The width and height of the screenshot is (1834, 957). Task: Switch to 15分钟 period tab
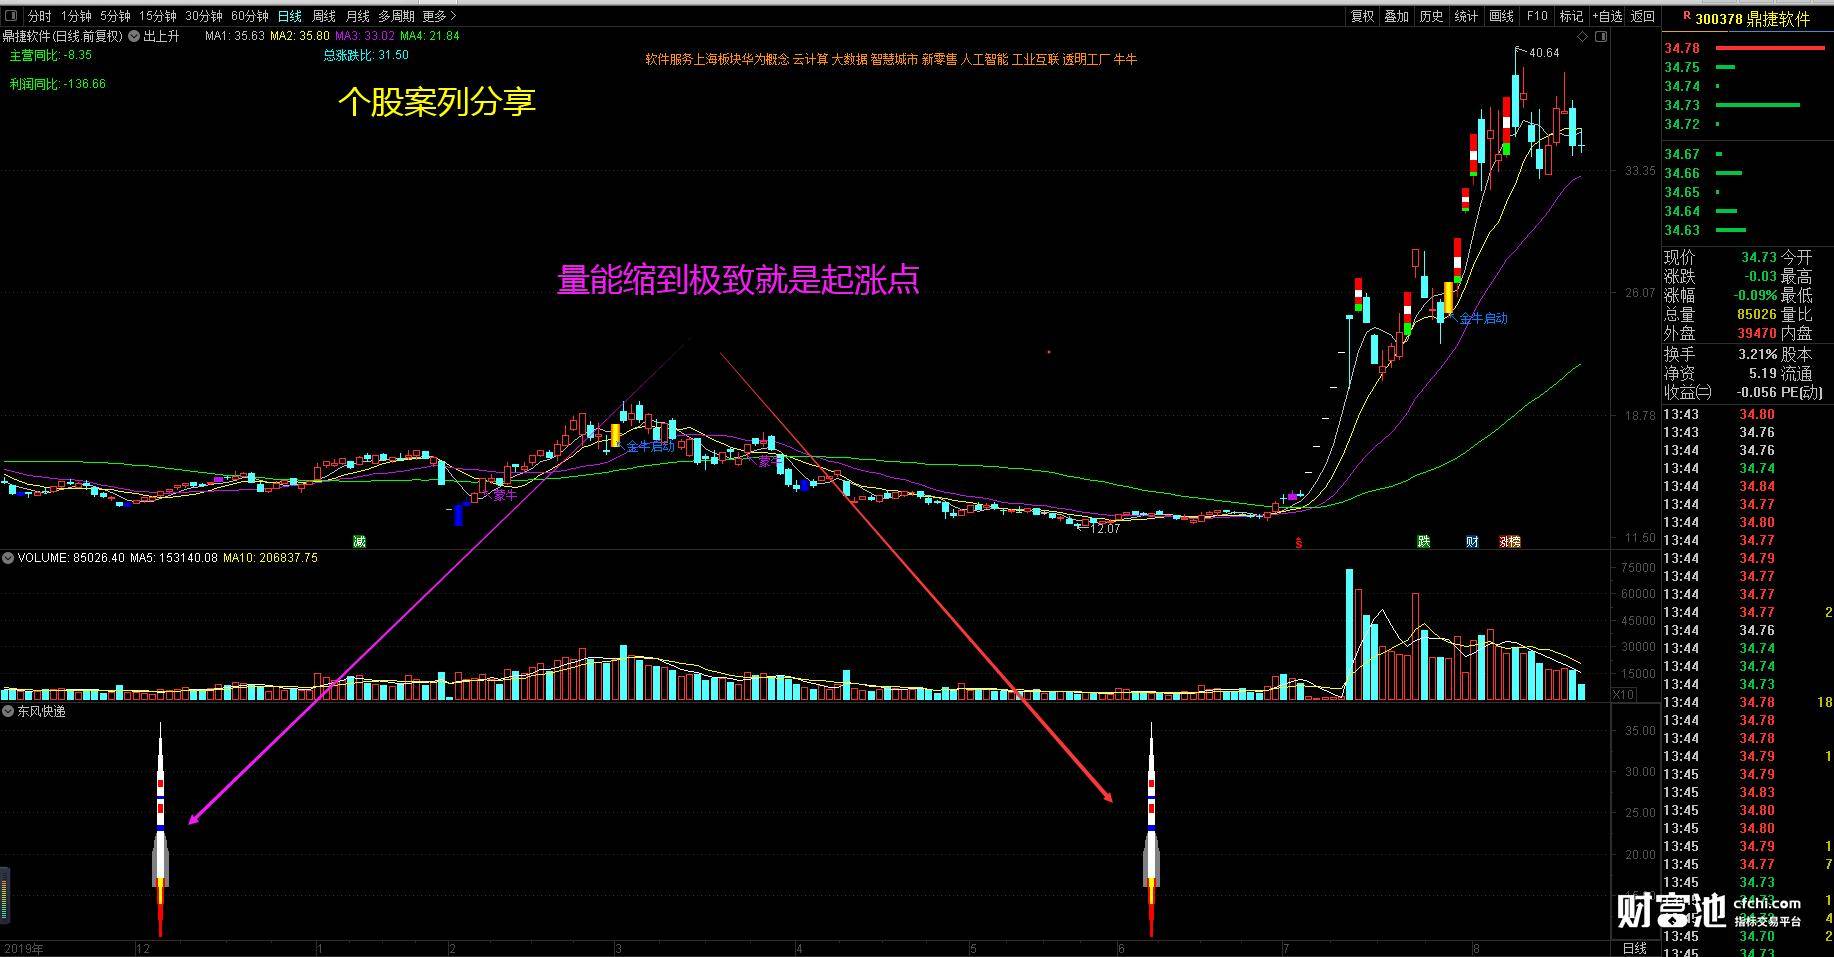(x=157, y=16)
